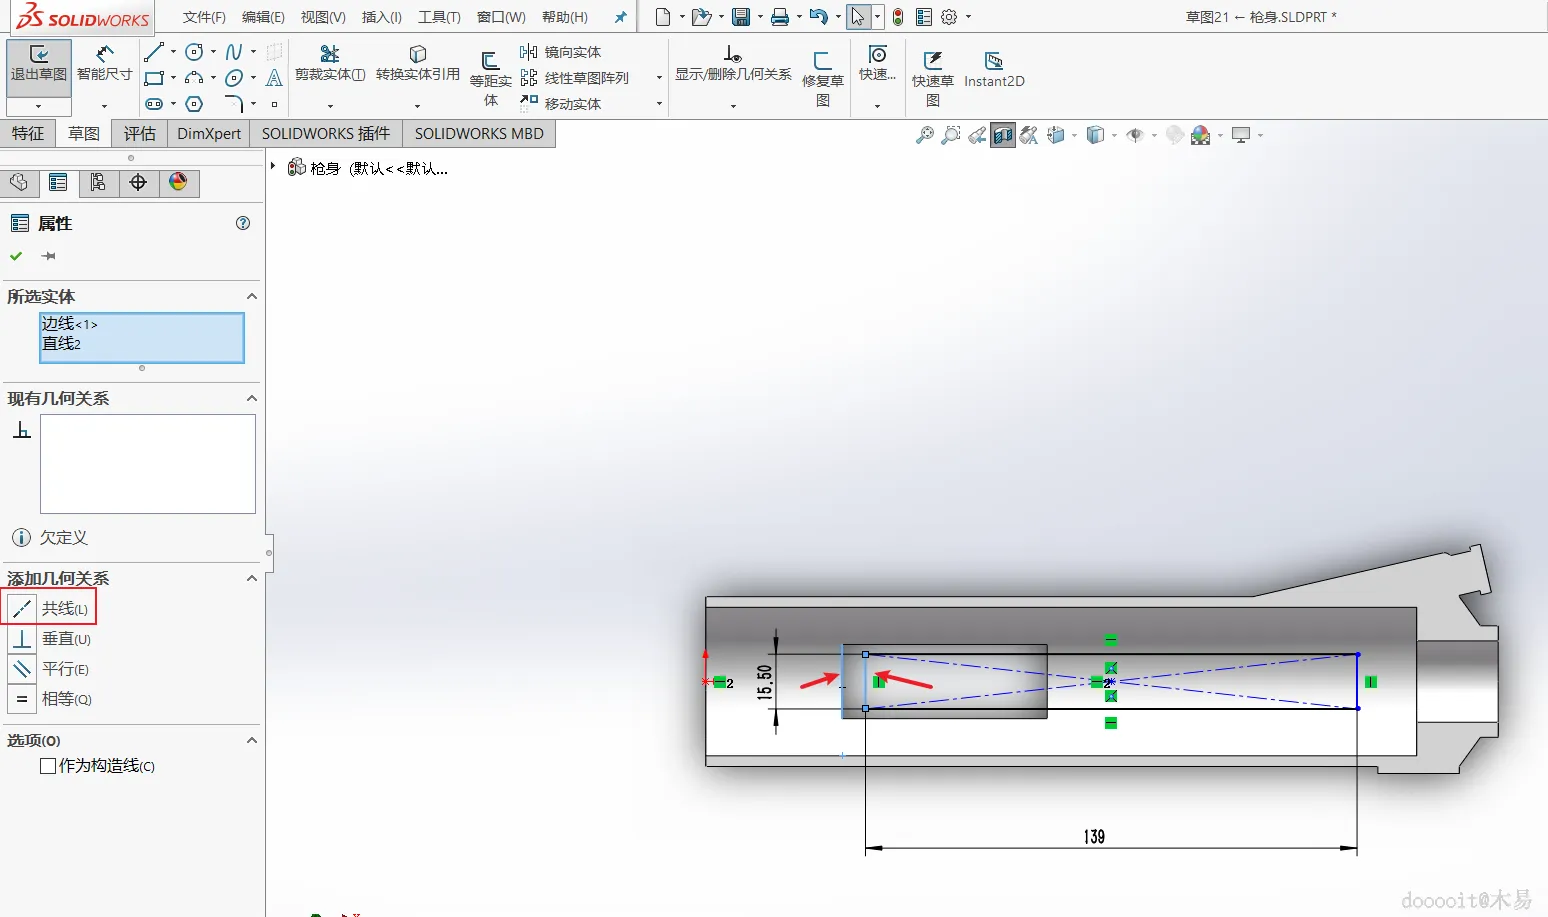Image resolution: width=1548 pixels, height=917 pixels.
Task: Click the Options gear icon
Action: [x=949, y=17]
